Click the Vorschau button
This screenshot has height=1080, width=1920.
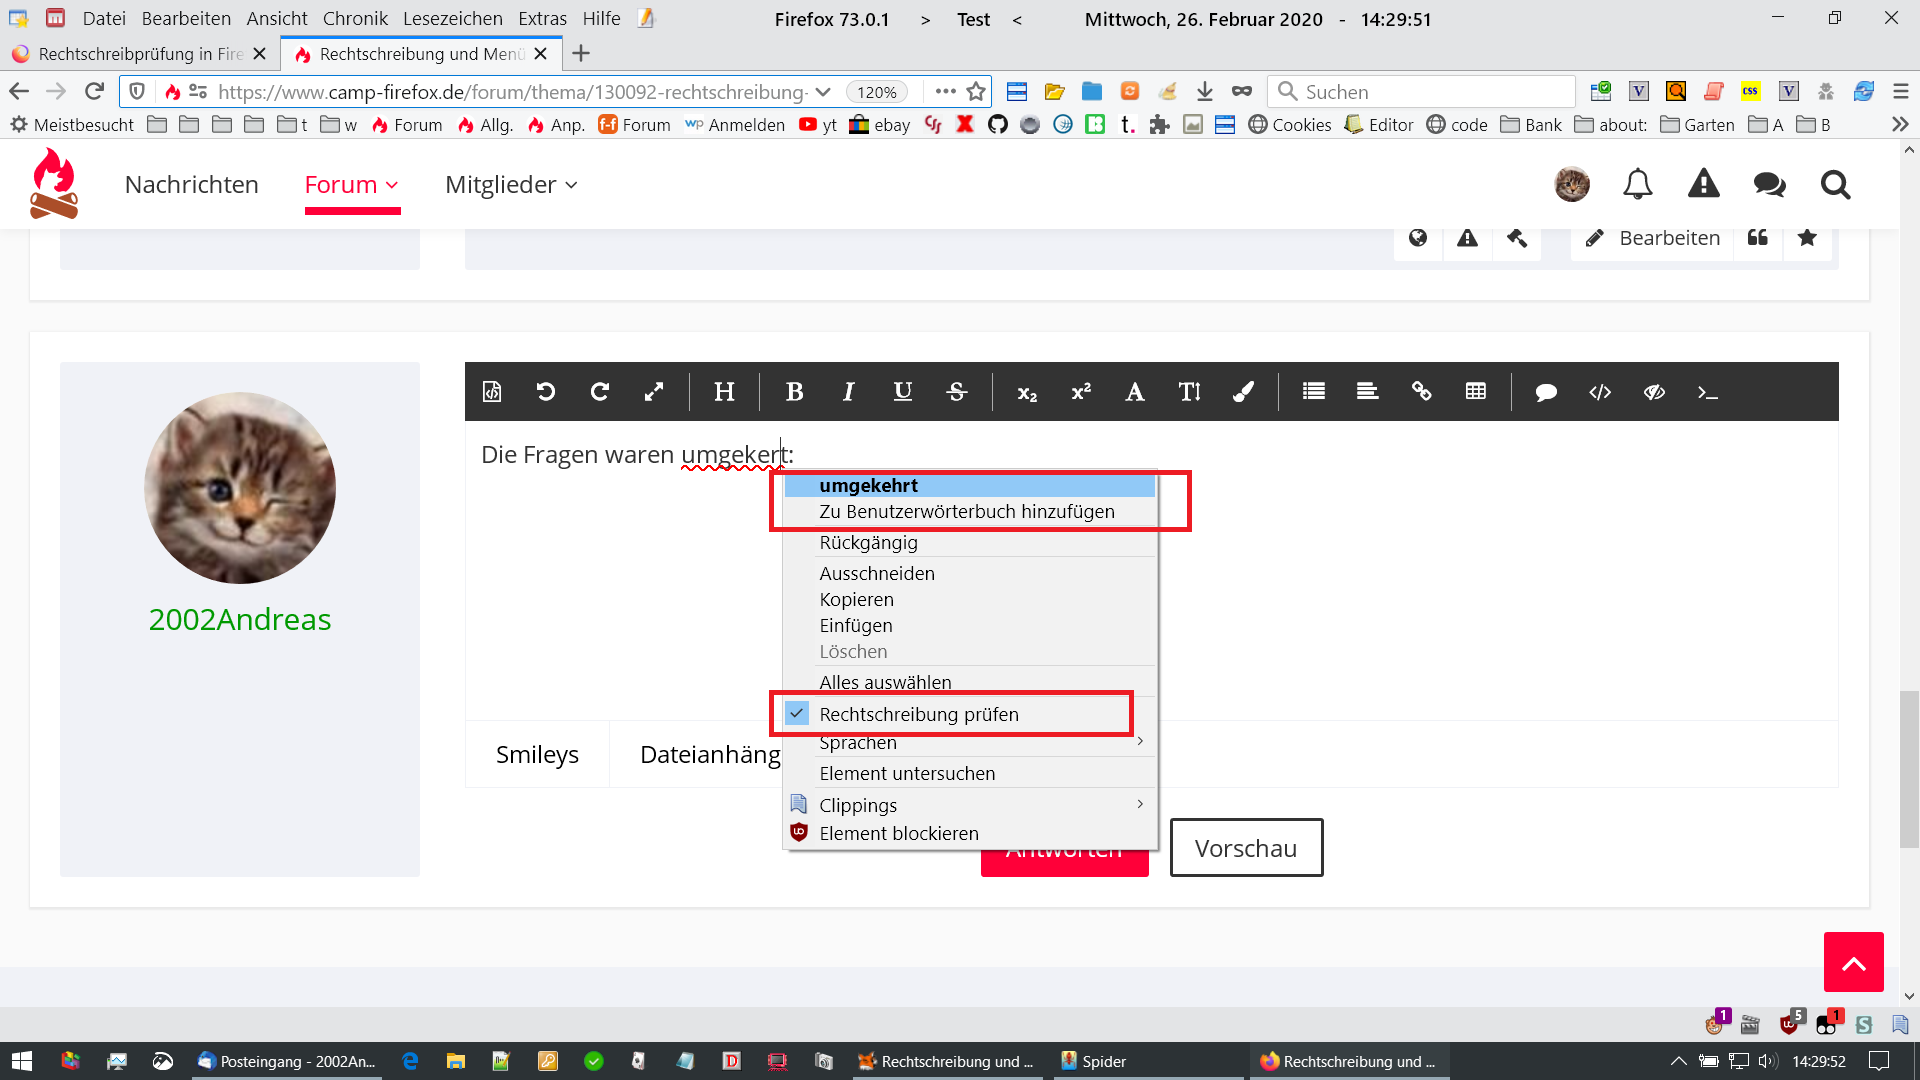coord(1246,848)
